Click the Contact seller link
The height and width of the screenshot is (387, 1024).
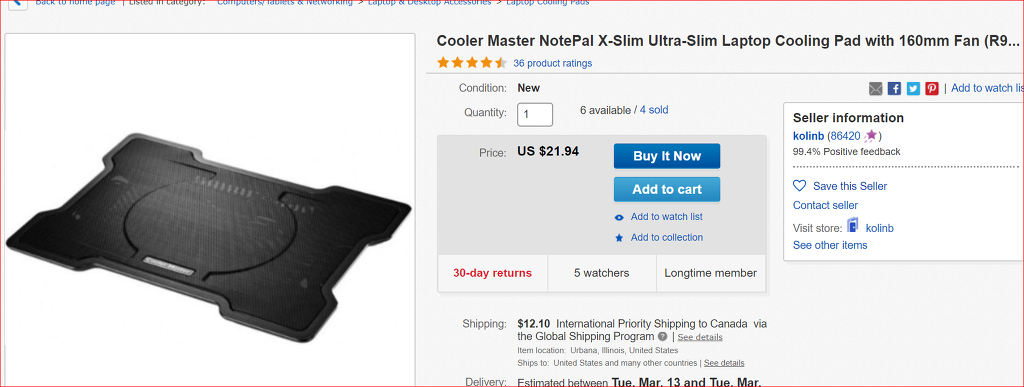click(x=825, y=205)
